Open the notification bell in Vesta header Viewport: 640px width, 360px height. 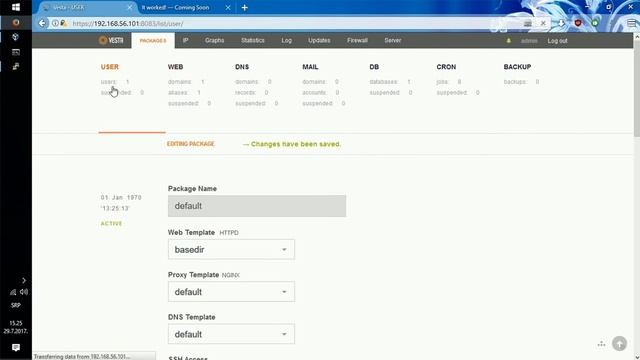(509, 41)
